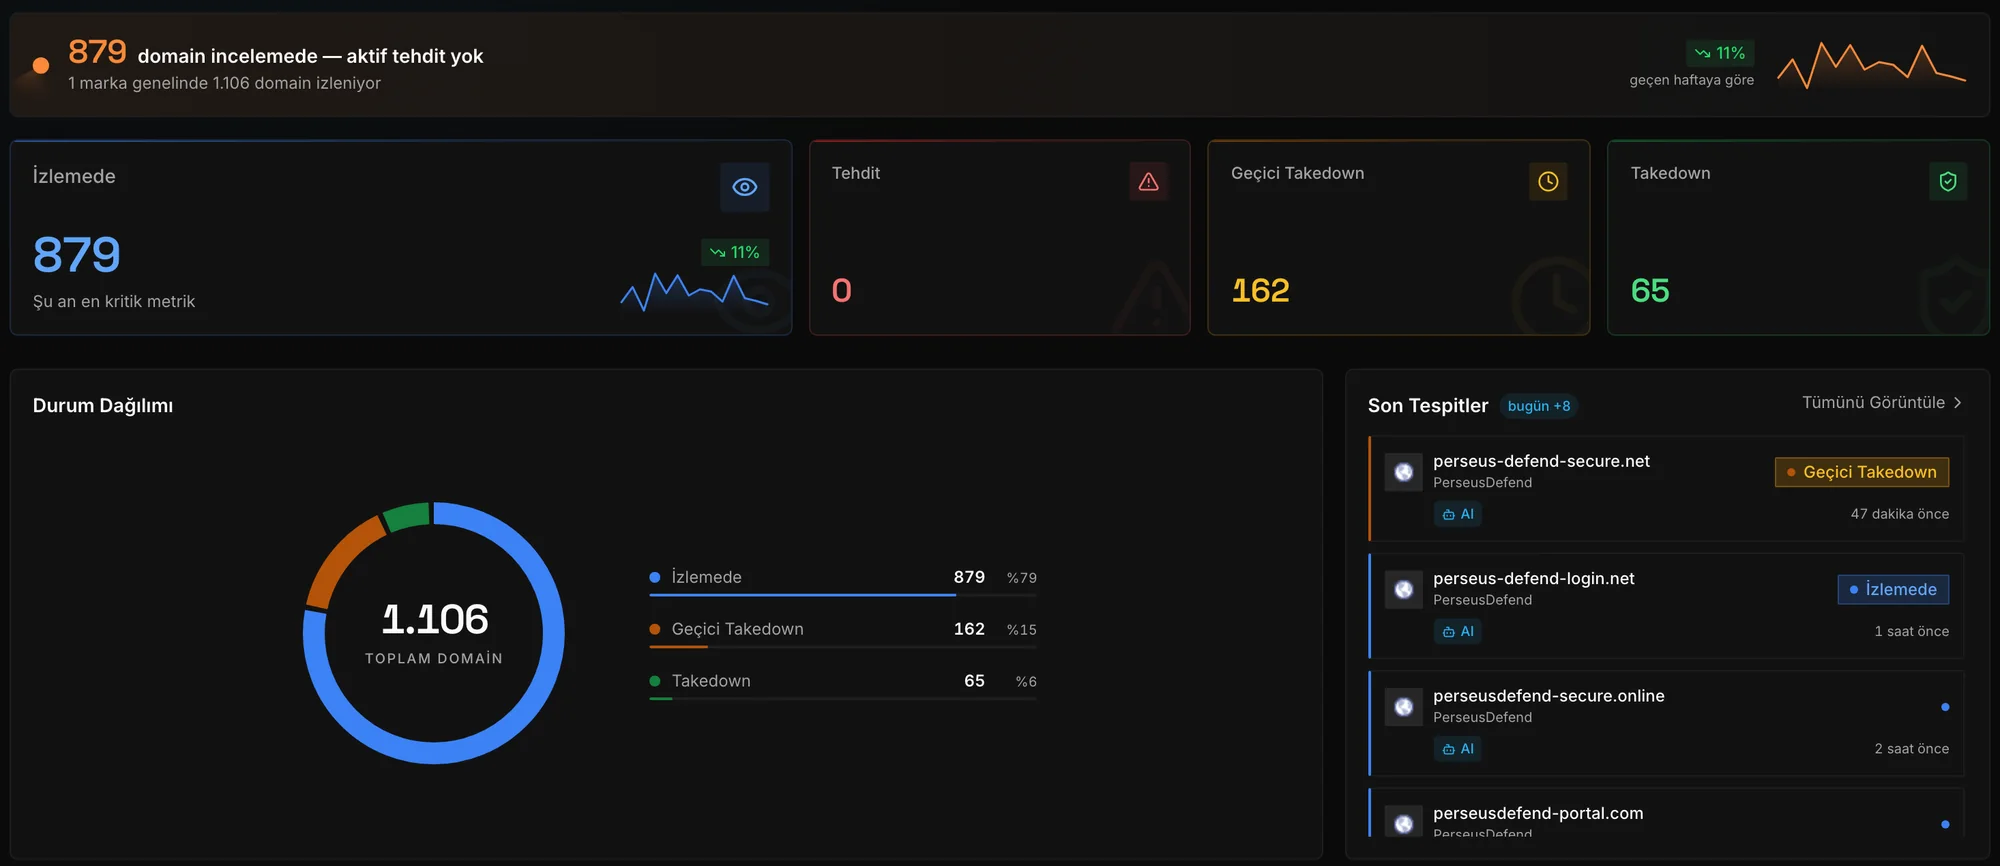
Task: Open Tümünü Görüntüle link
Action: tap(1873, 402)
